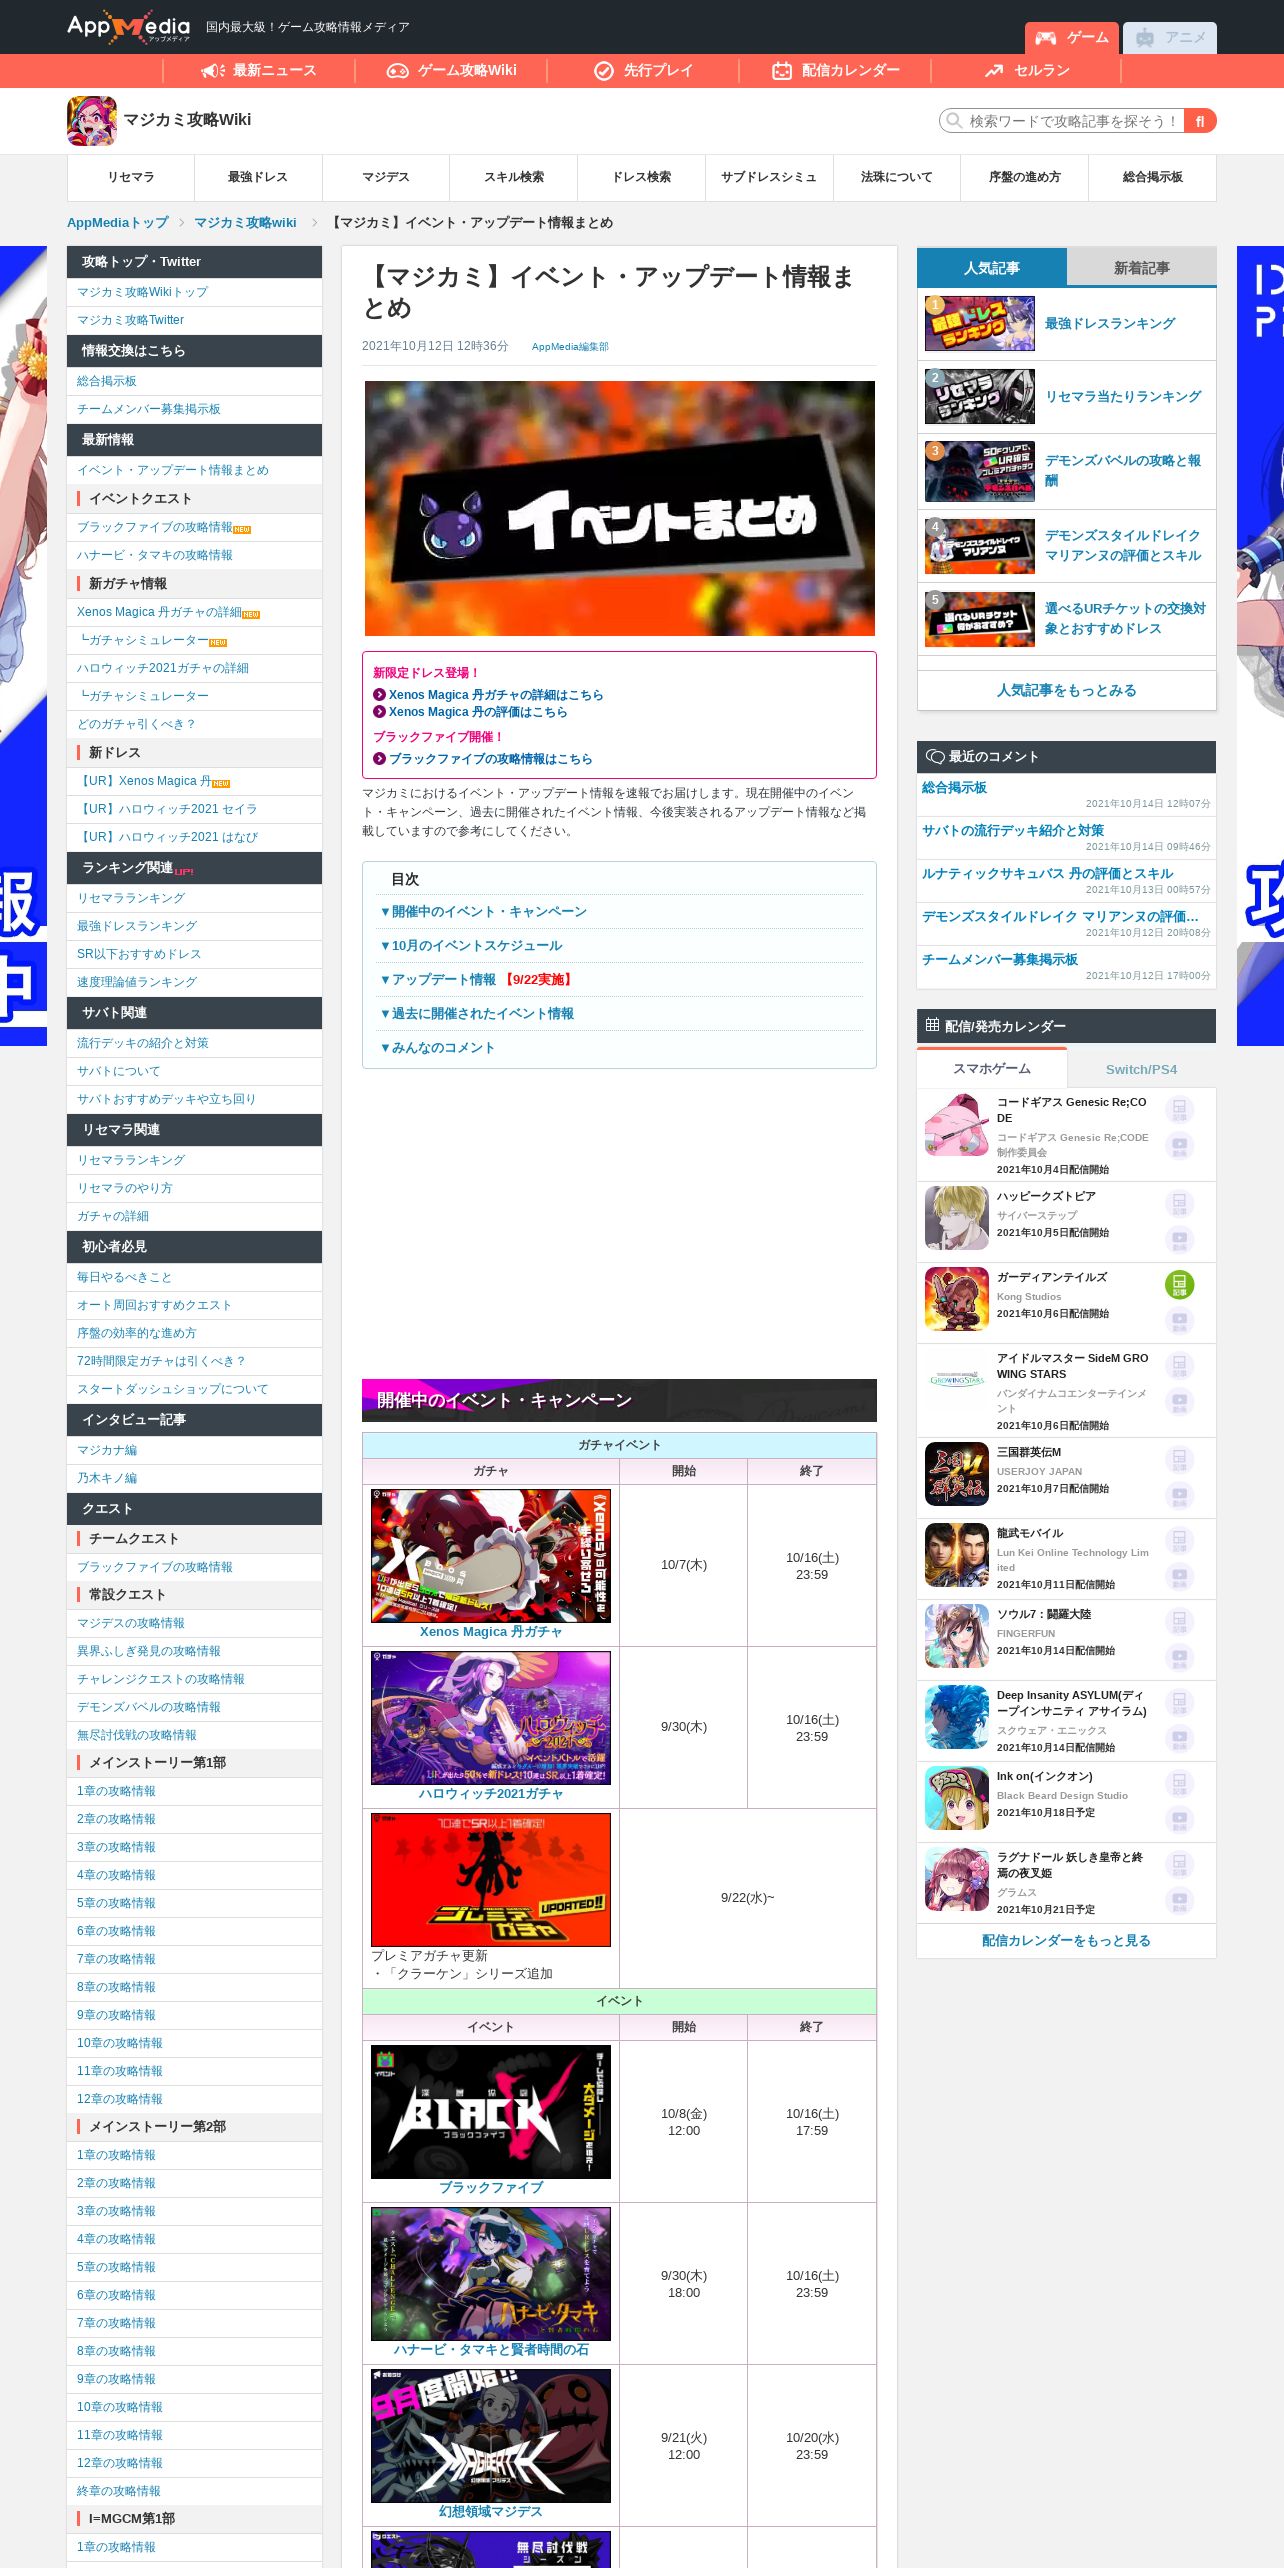Click the 記事 icon for 三国群英伝M
The height and width of the screenshot is (2568, 1284).
[x=1179, y=1460]
